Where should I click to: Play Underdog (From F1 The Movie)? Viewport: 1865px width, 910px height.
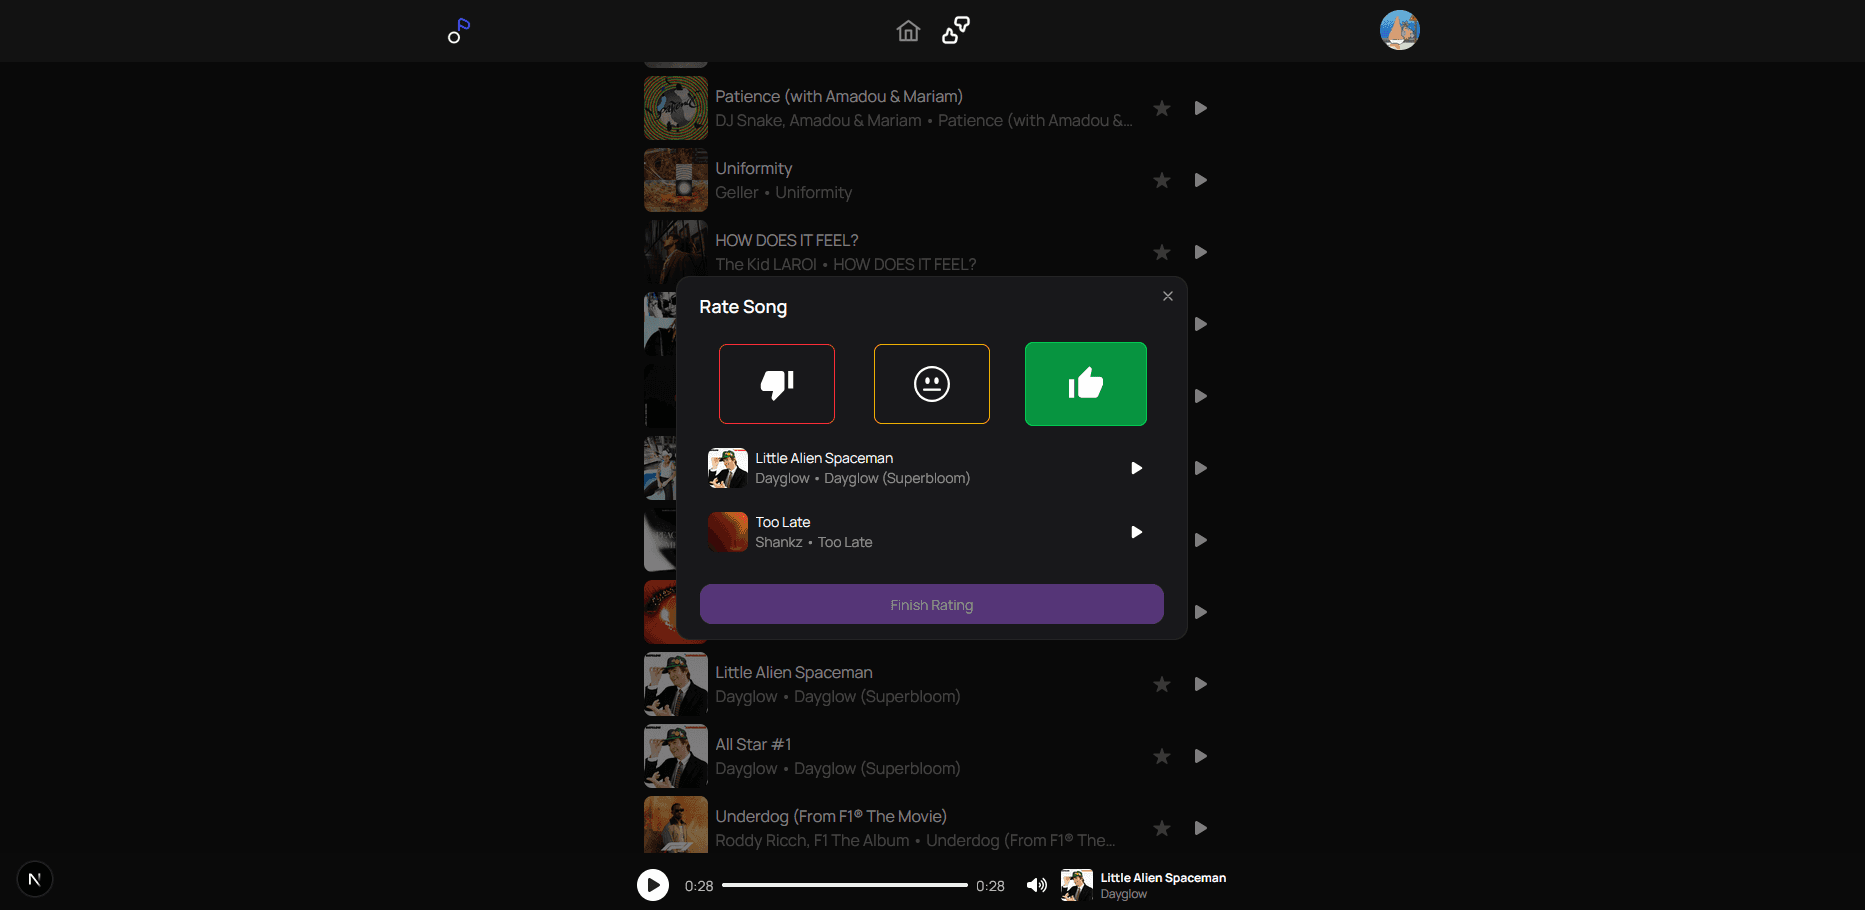pos(1201,828)
